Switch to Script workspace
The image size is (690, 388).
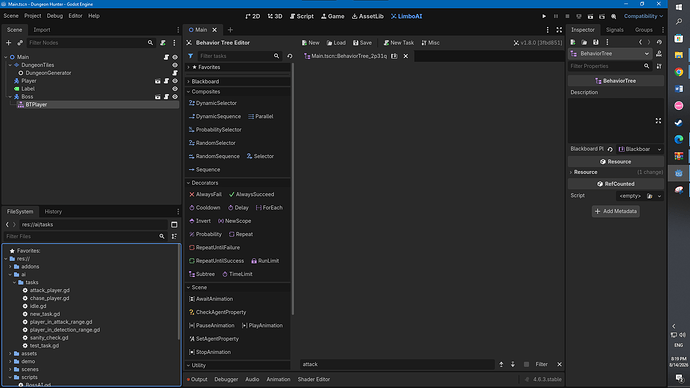point(302,16)
